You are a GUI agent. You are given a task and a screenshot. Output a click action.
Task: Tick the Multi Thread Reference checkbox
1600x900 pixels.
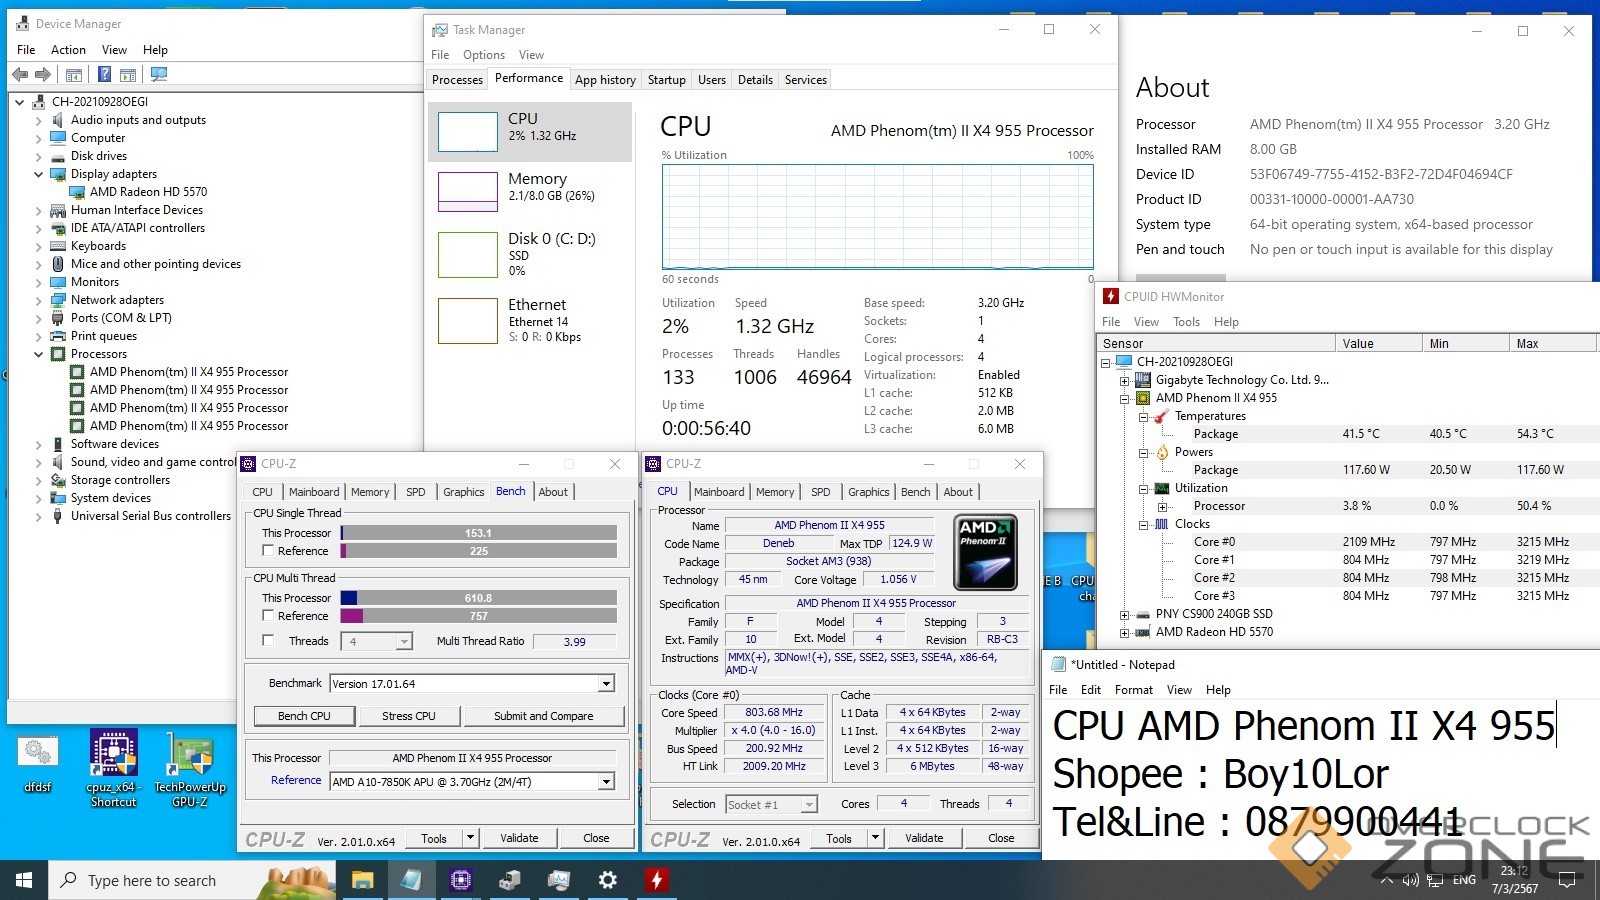pyautogui.click(x=268, y=616)
